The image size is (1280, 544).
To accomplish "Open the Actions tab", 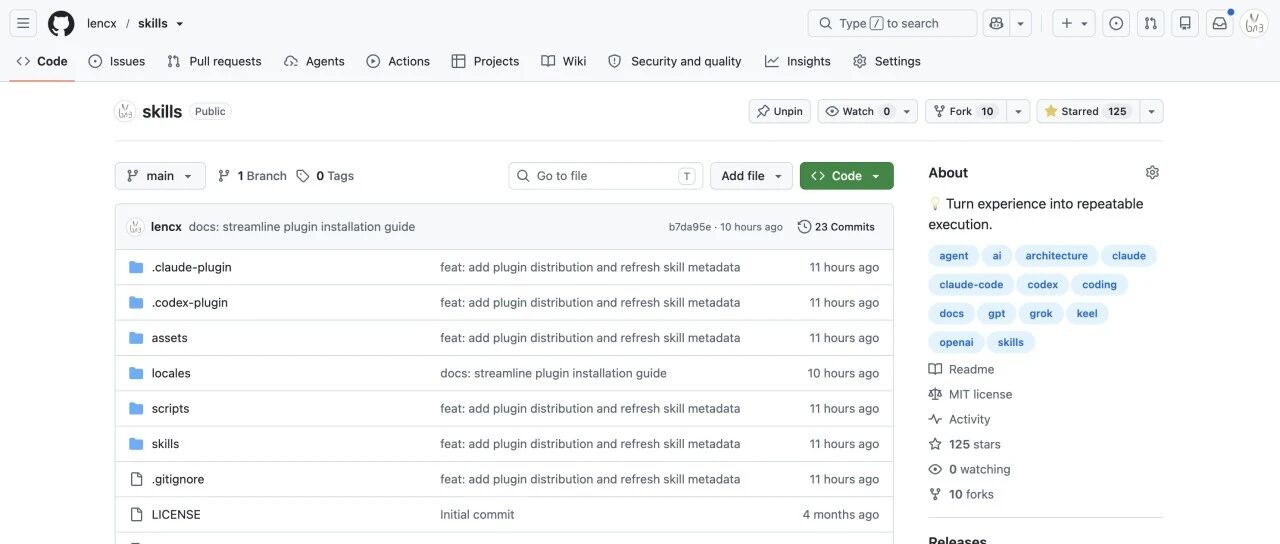I will pyautogui.click(x=398, y=61).
